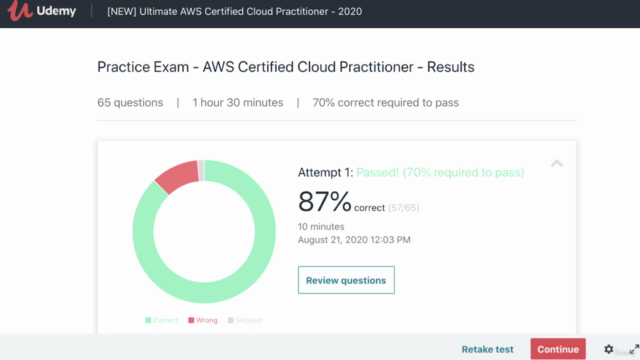Click the "1 hour 30 minutes" text
Image resolution: width=640 pixels, height=360 pixels.
238,102
